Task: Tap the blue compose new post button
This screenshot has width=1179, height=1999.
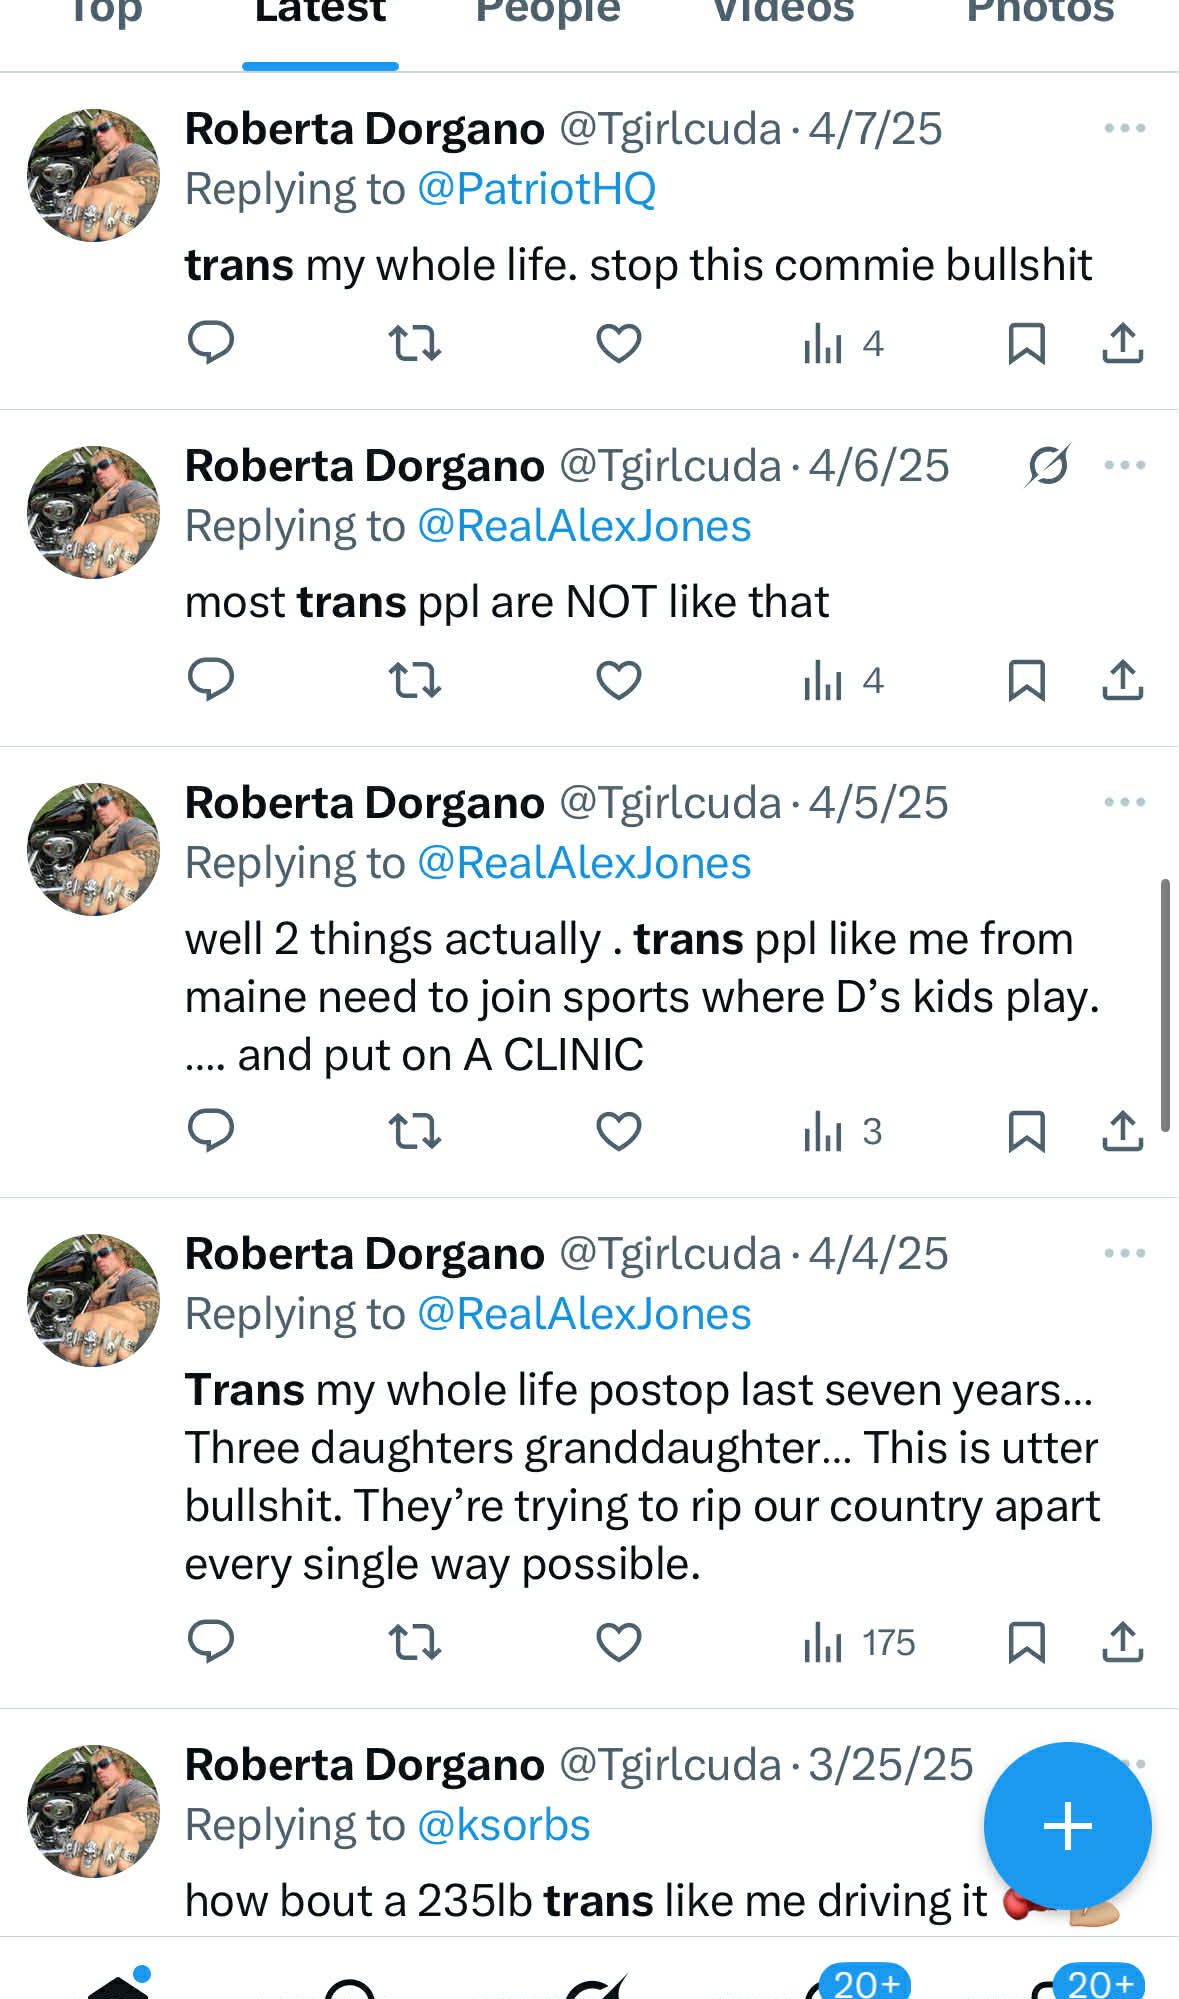Action: [1067, 1826]
